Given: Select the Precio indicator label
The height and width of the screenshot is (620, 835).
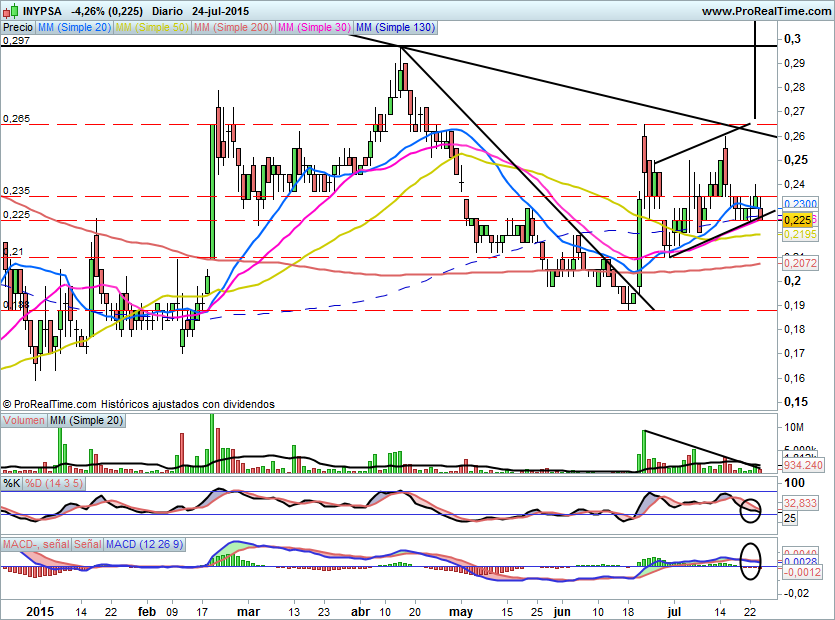Looking at the screenshot, I should pos(18,27).
